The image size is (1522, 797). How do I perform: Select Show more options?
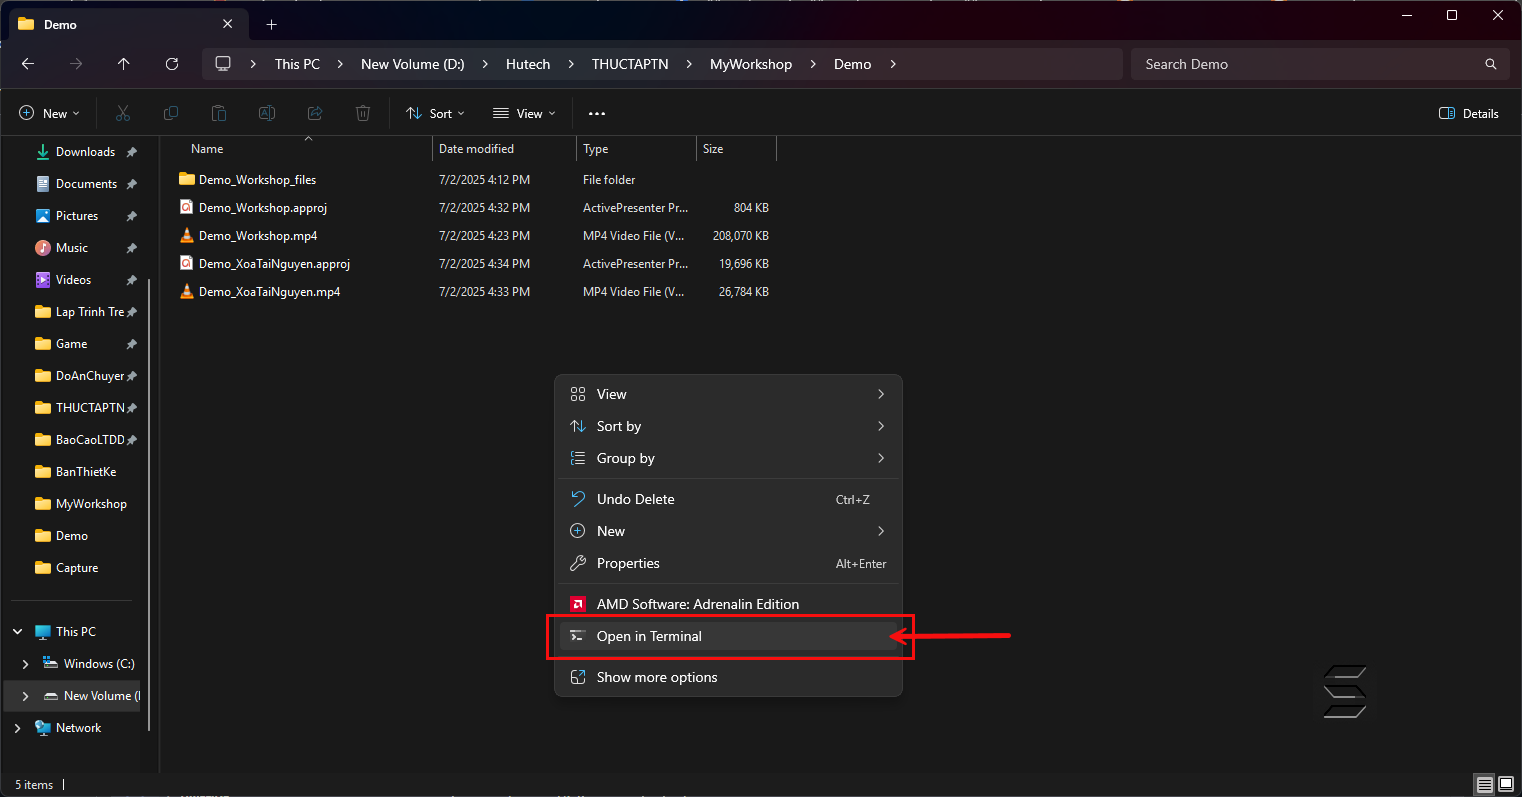[728, 677]
